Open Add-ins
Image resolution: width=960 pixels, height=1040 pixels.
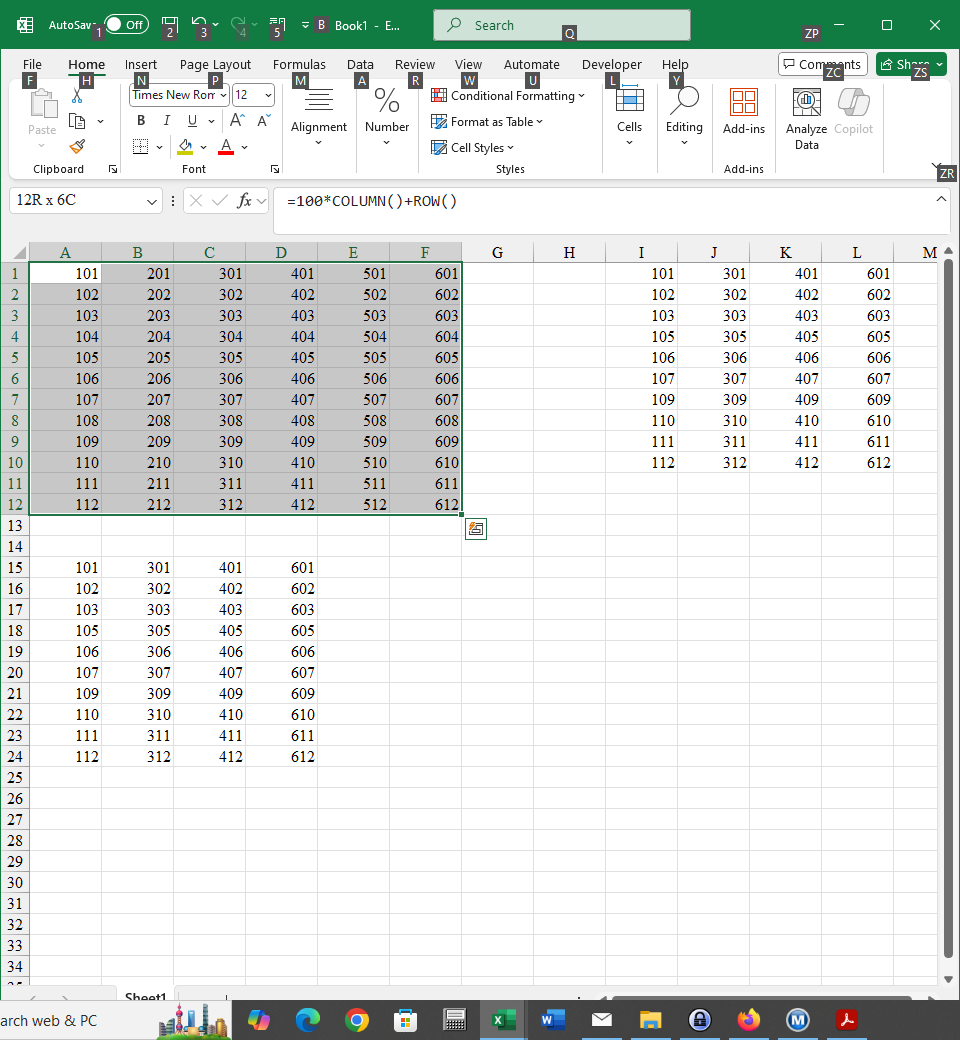[x=744, y=112]
